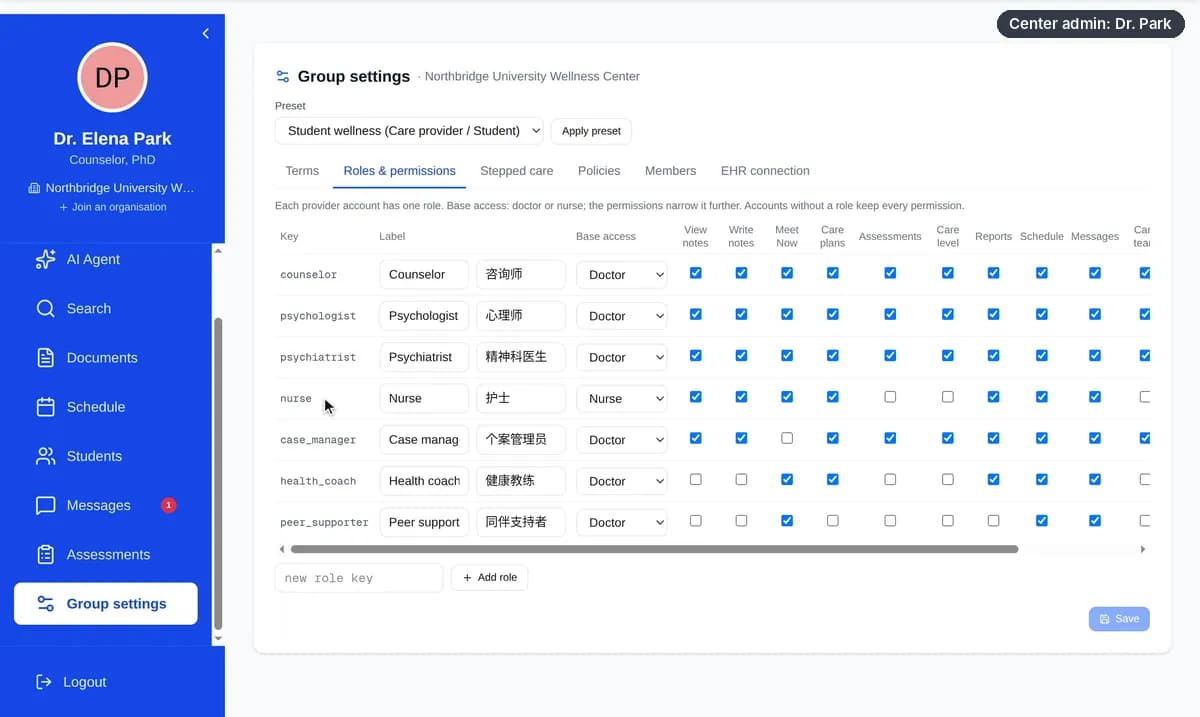Click the Documents page icon
Image resolution: width=1200 pixels, height=717 pixels.
[45, 357]
